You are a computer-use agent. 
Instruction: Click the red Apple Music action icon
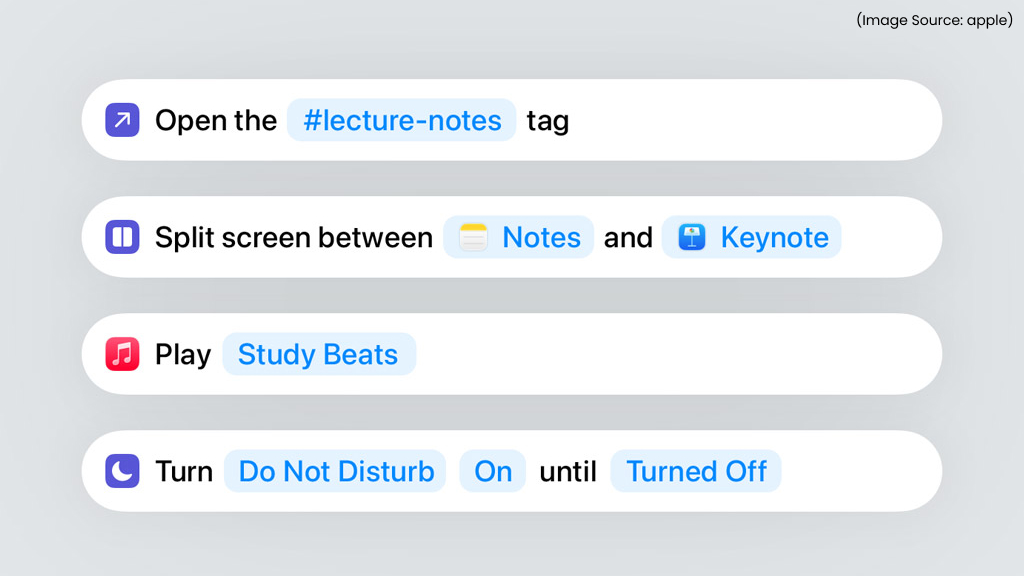coord(121,354)
